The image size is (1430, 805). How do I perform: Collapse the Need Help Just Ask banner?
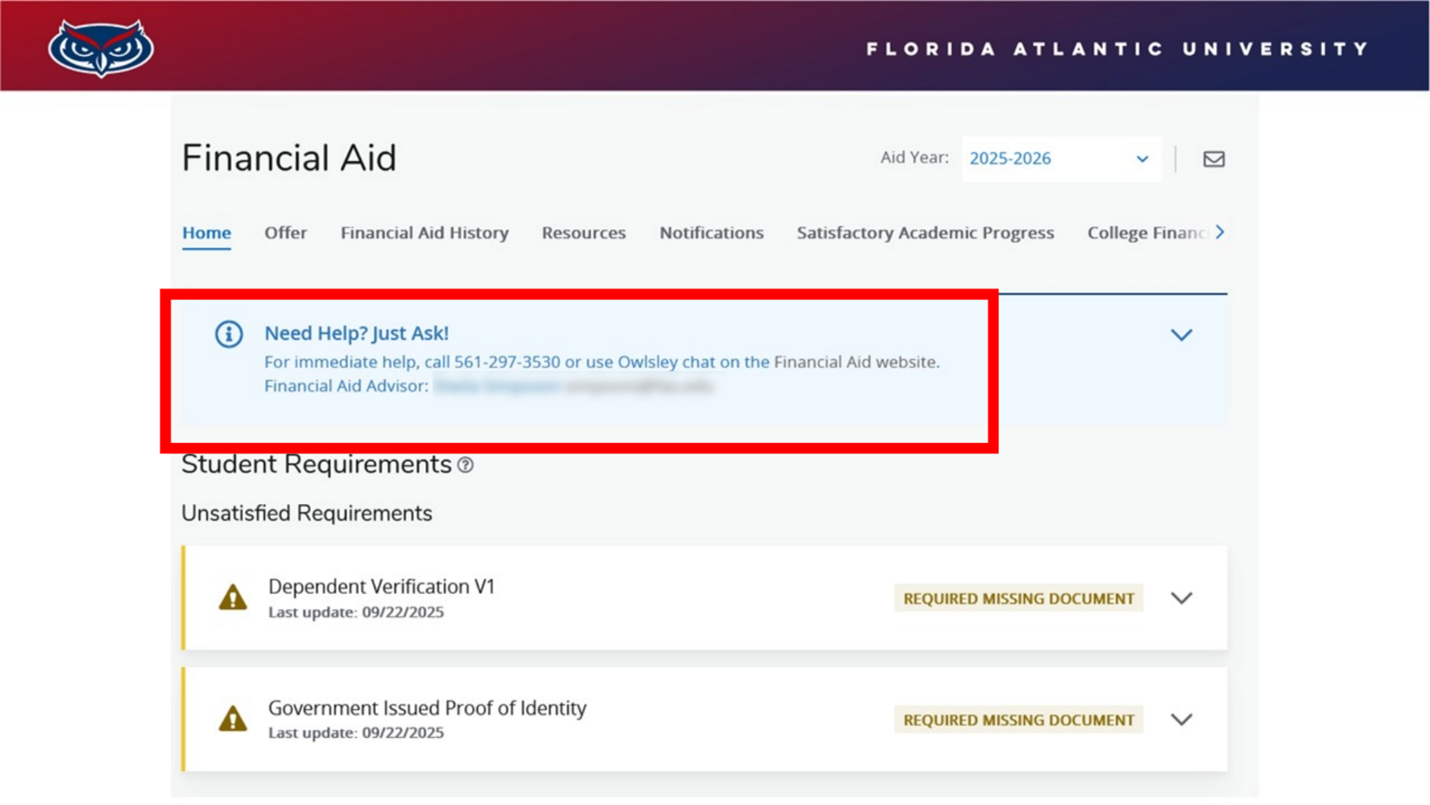coord(1181,335)
